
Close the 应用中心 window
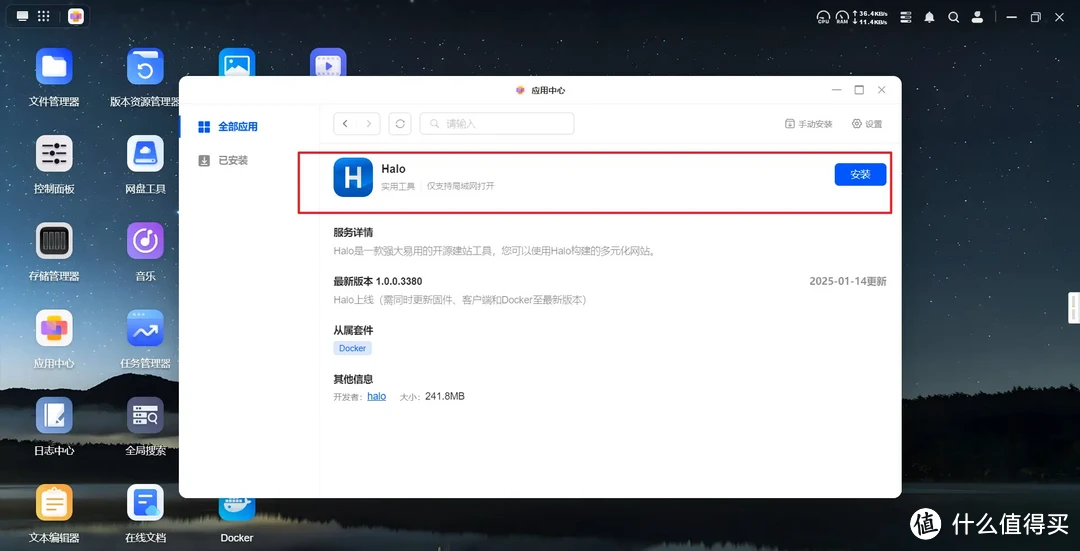[x=882, y=90]
